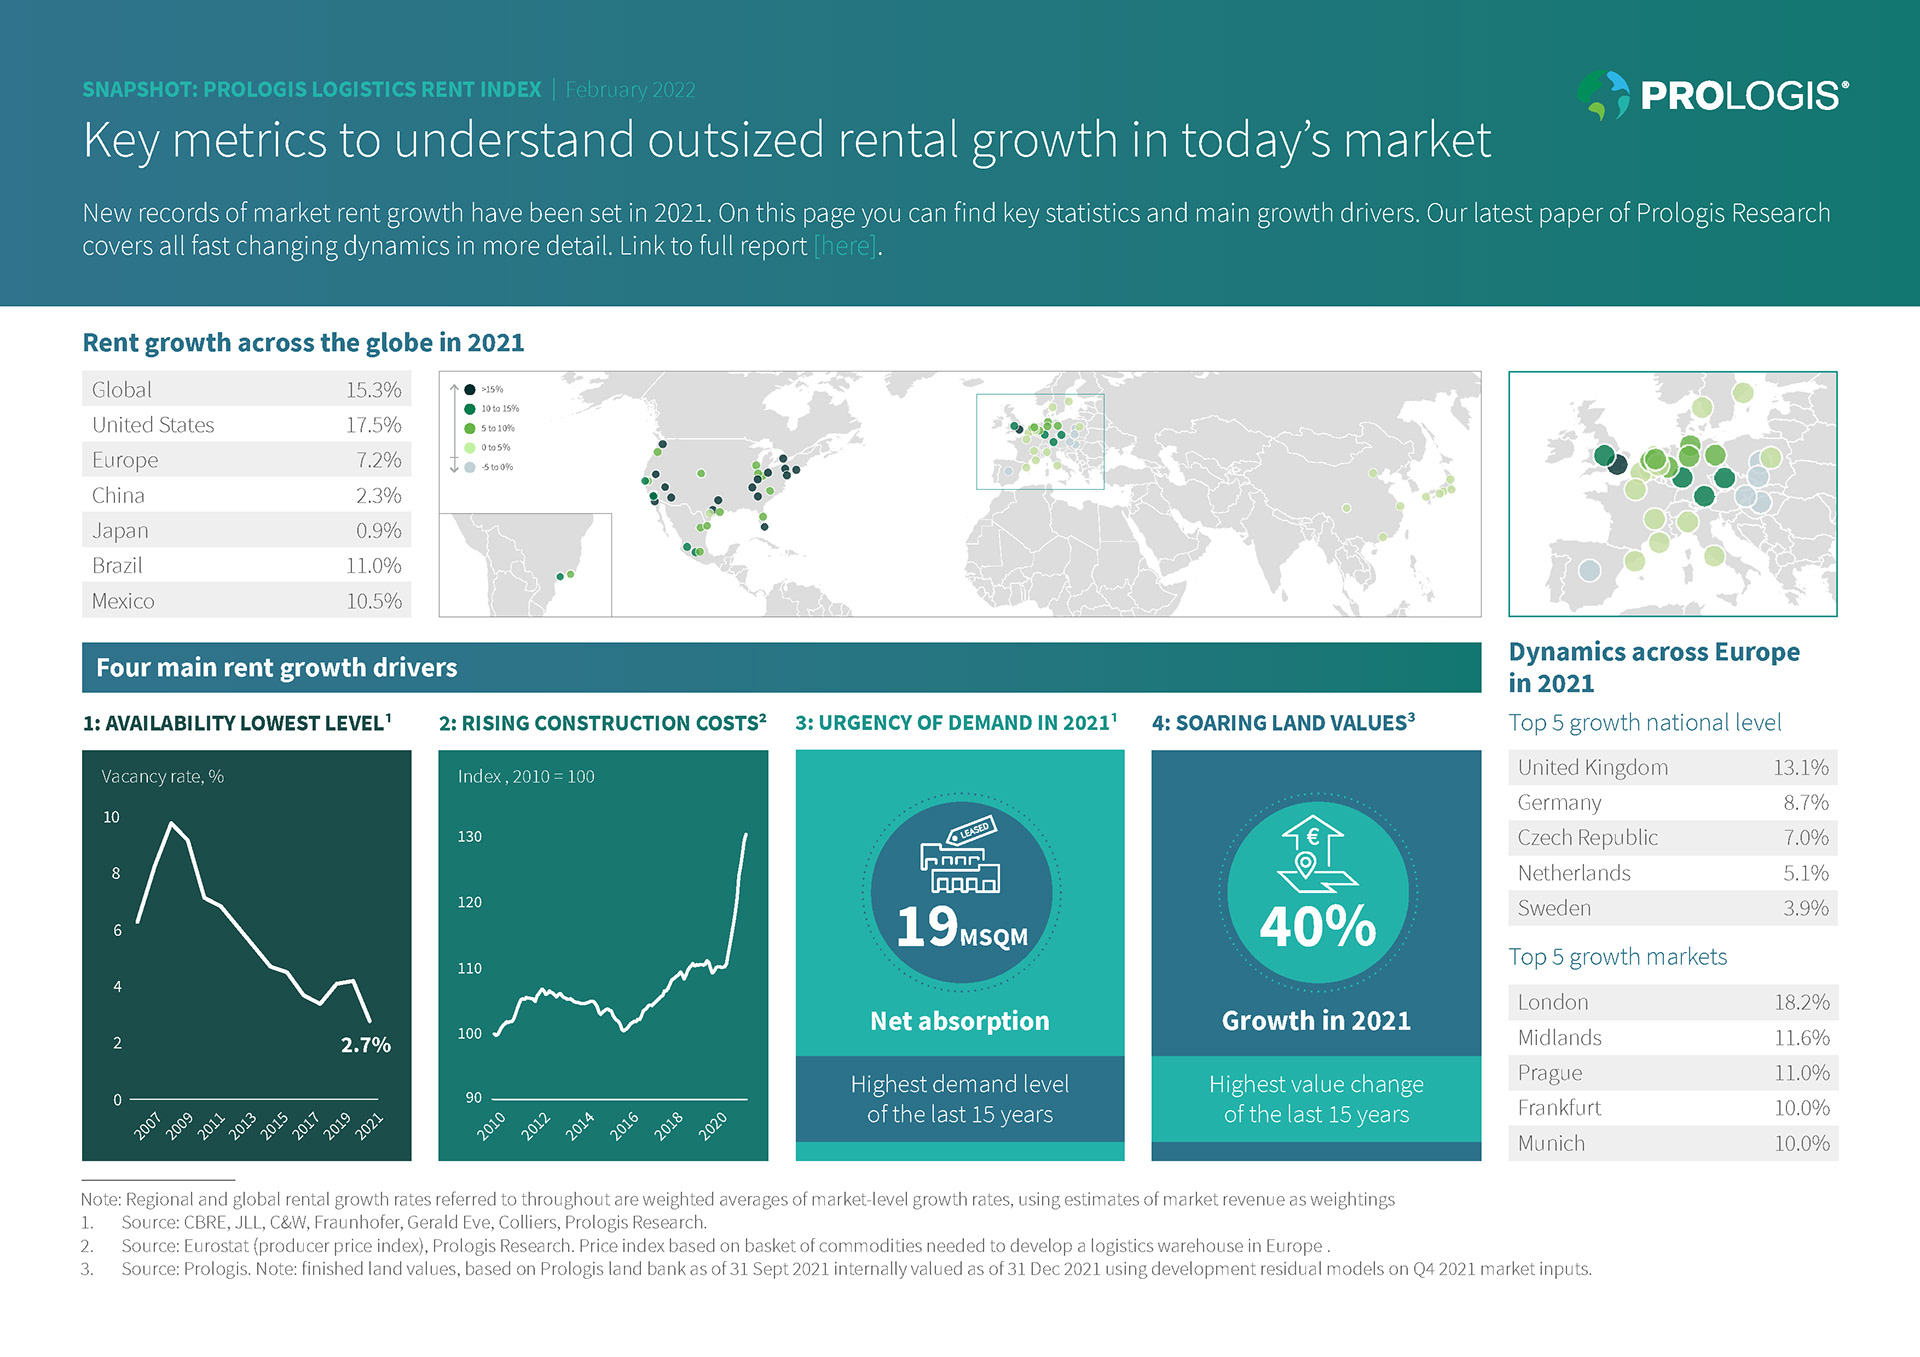Viewport: 1920px width, 1357px height.
Task: Click the Four main rent growth drivers banner
Action: point(780,667)
